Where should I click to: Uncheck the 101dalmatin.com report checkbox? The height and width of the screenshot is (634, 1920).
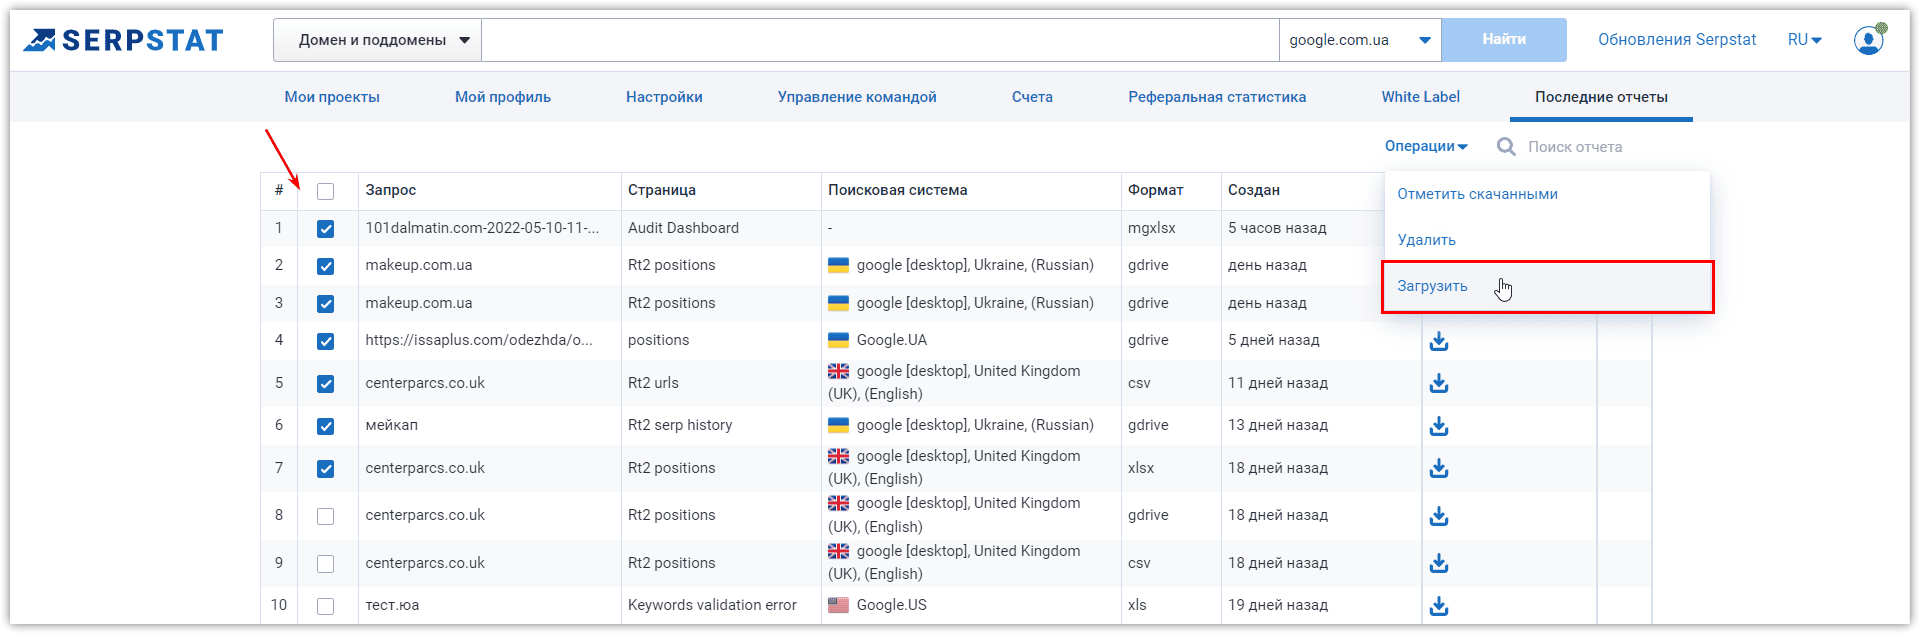tap(326, 229)
